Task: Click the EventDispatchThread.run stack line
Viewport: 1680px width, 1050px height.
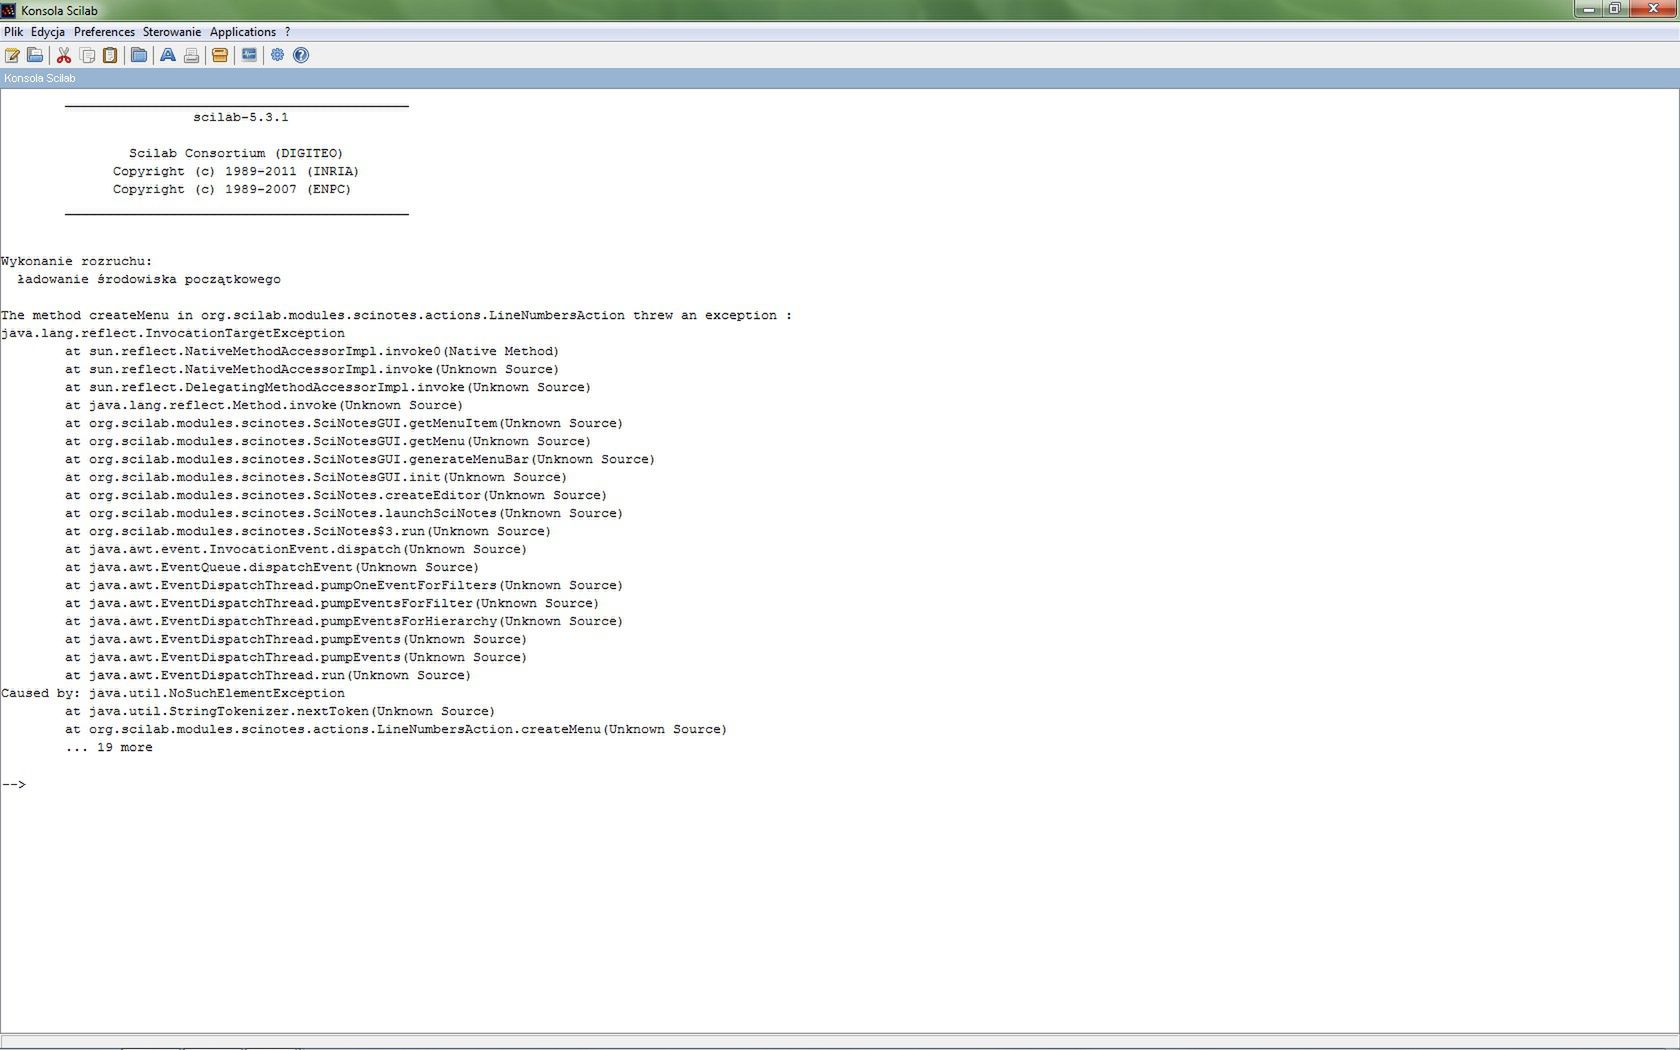Action: (x=268, y=675)
